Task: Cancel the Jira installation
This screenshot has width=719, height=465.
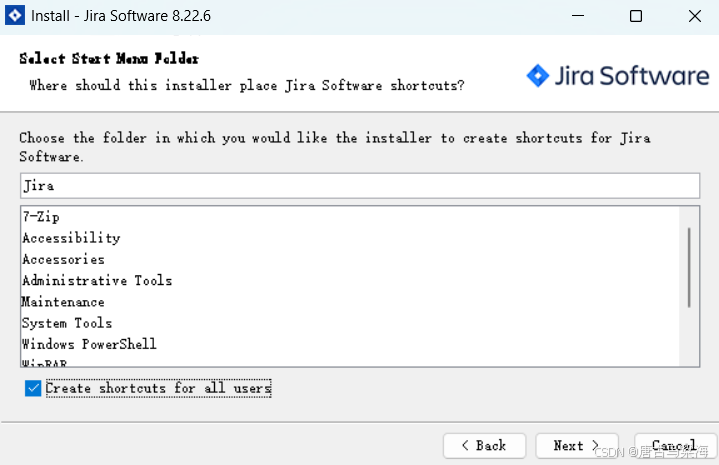Action: pyautogui.click(x=675, y=445)
